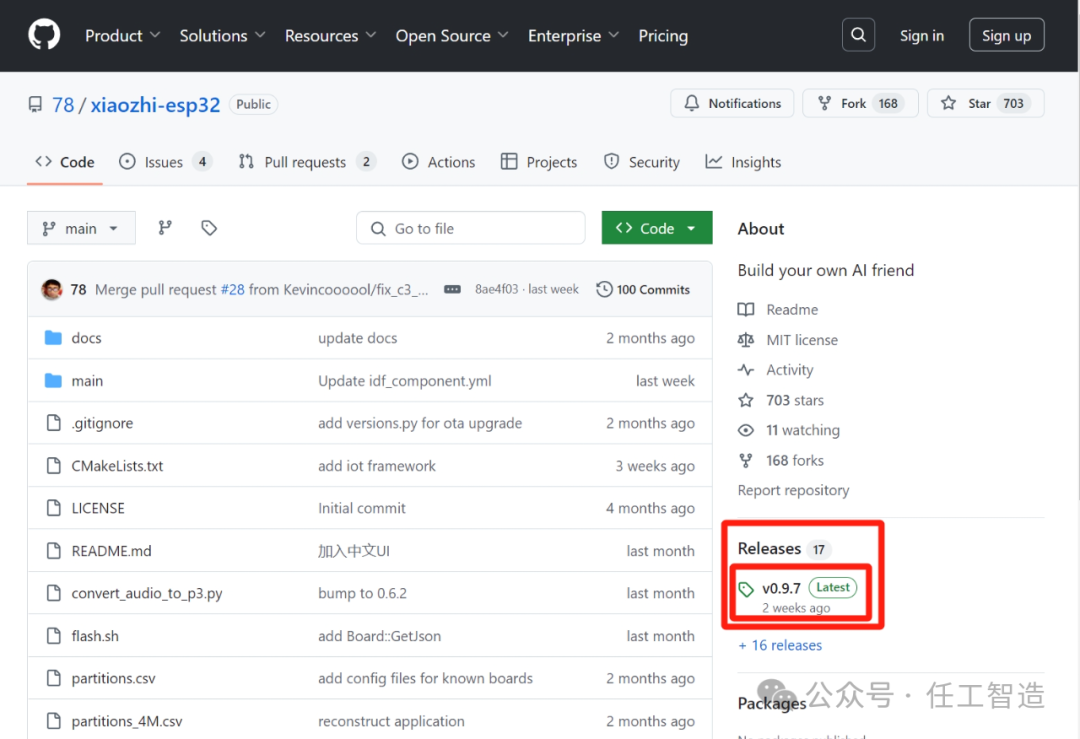Open the green Code dropdown button
Screen dimensions: 1080x739
click(x=657, y=228)
